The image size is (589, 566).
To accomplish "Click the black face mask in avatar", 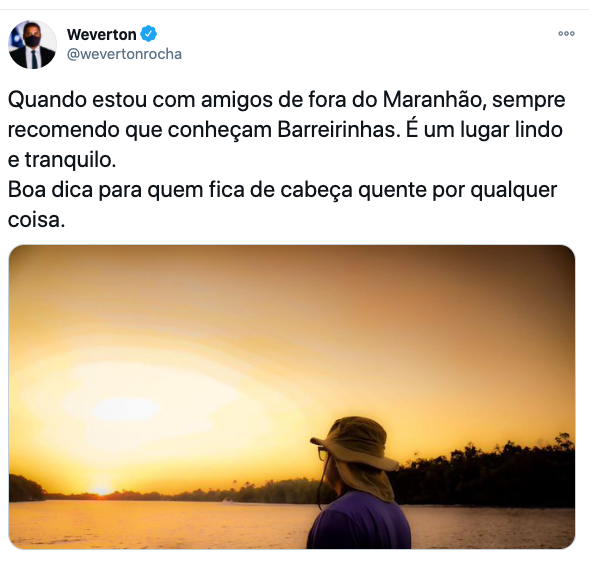I will click(32, 41).
